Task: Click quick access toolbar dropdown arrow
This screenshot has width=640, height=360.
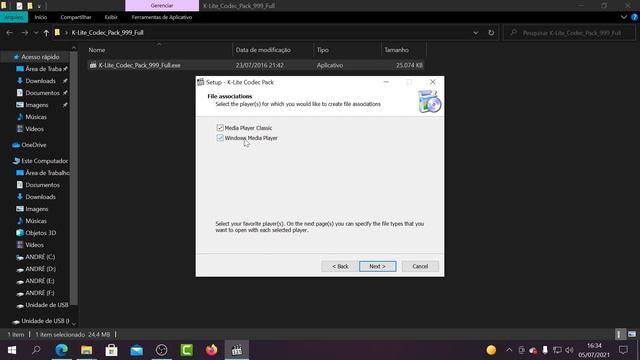Action: tap(39, 6)
